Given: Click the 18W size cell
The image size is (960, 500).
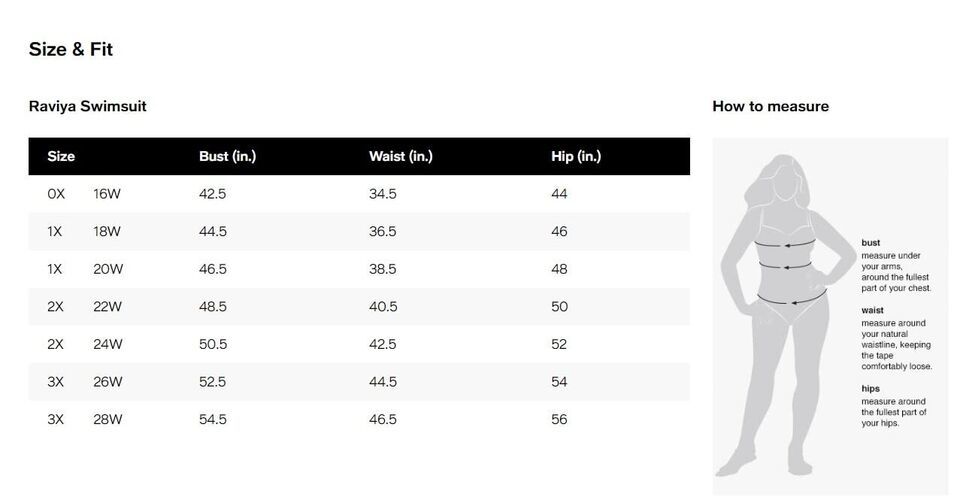Looking at the screenshot, I should [107, 231].
